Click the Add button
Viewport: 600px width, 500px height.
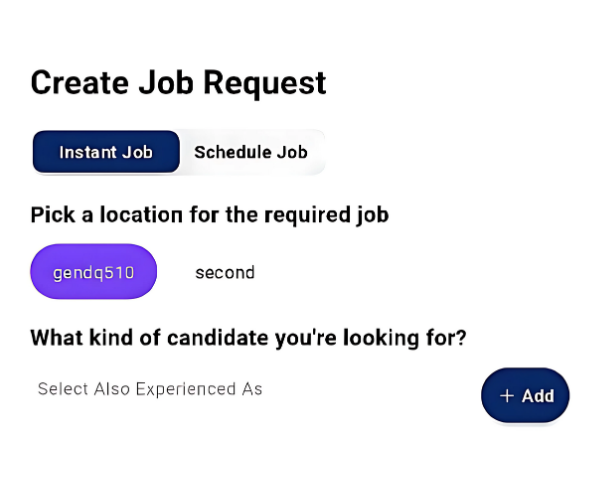525,396
